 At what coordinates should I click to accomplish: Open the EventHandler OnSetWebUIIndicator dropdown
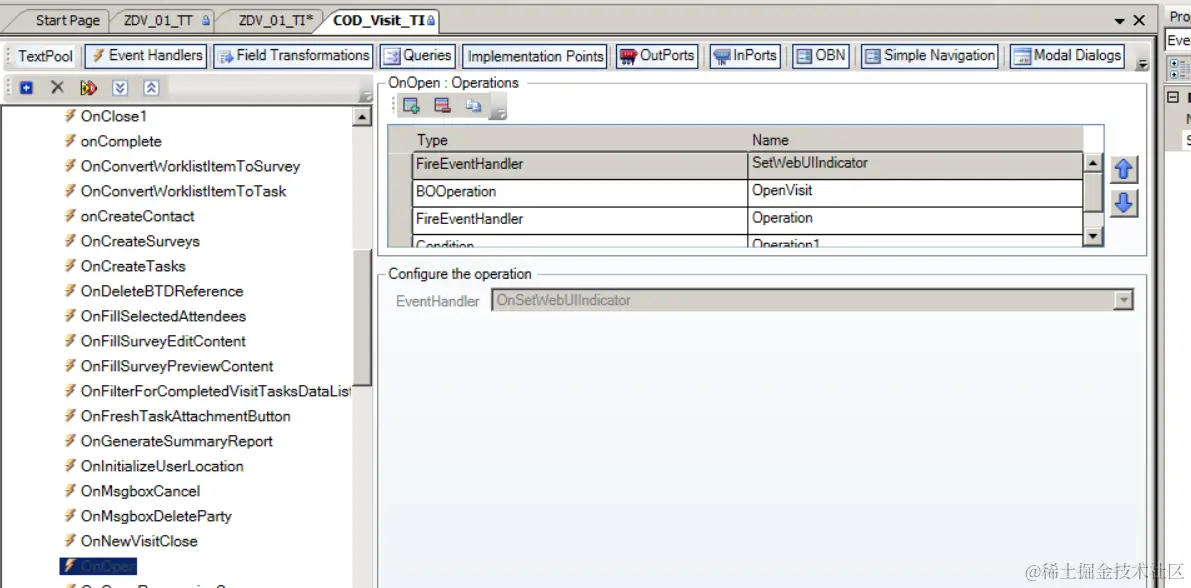point(1122,301)
